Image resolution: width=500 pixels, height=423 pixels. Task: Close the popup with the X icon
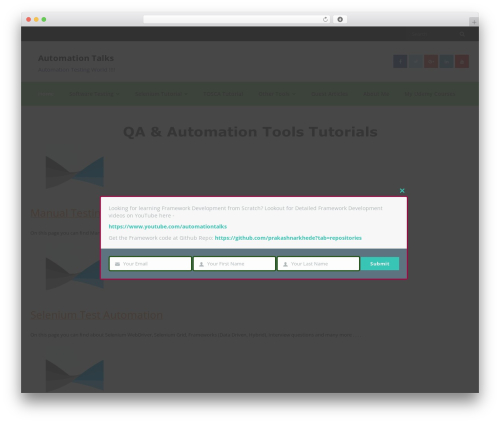coord(402,191)
